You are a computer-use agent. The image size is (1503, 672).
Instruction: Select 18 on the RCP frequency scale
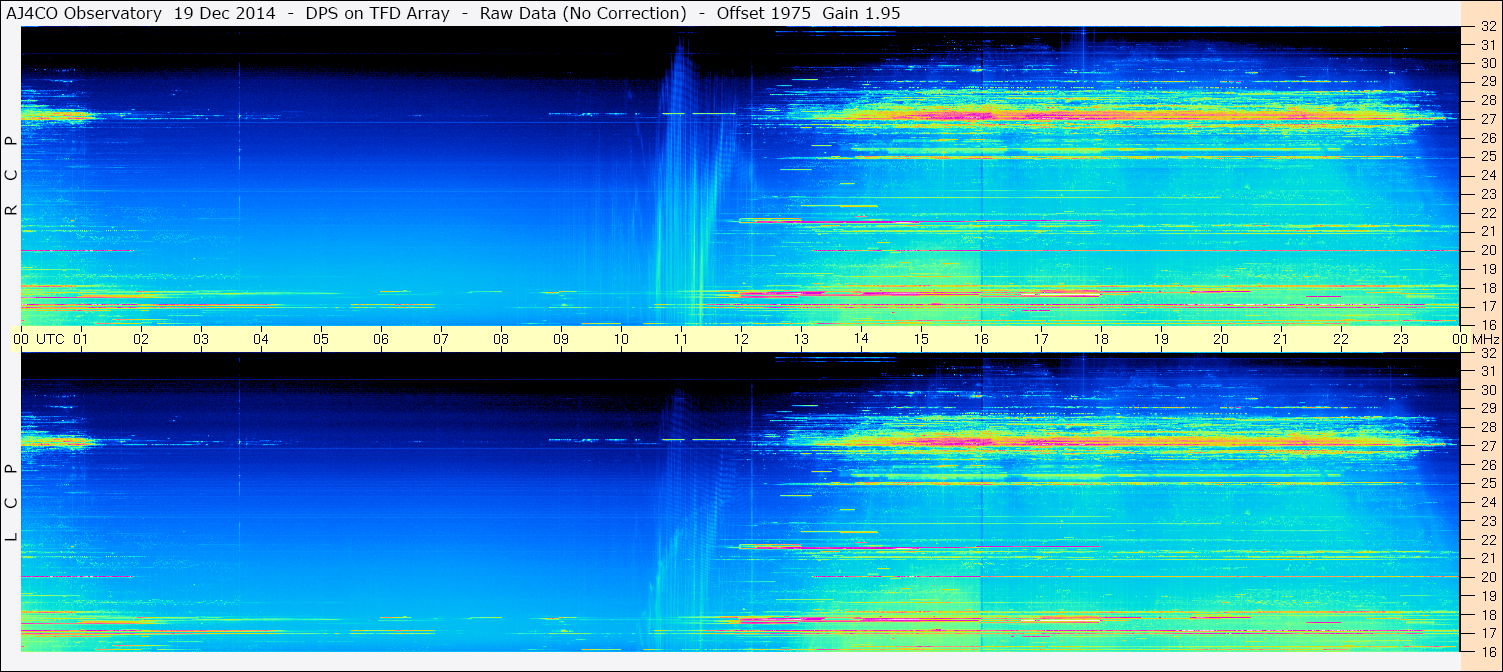click(x=1487, y=287)
